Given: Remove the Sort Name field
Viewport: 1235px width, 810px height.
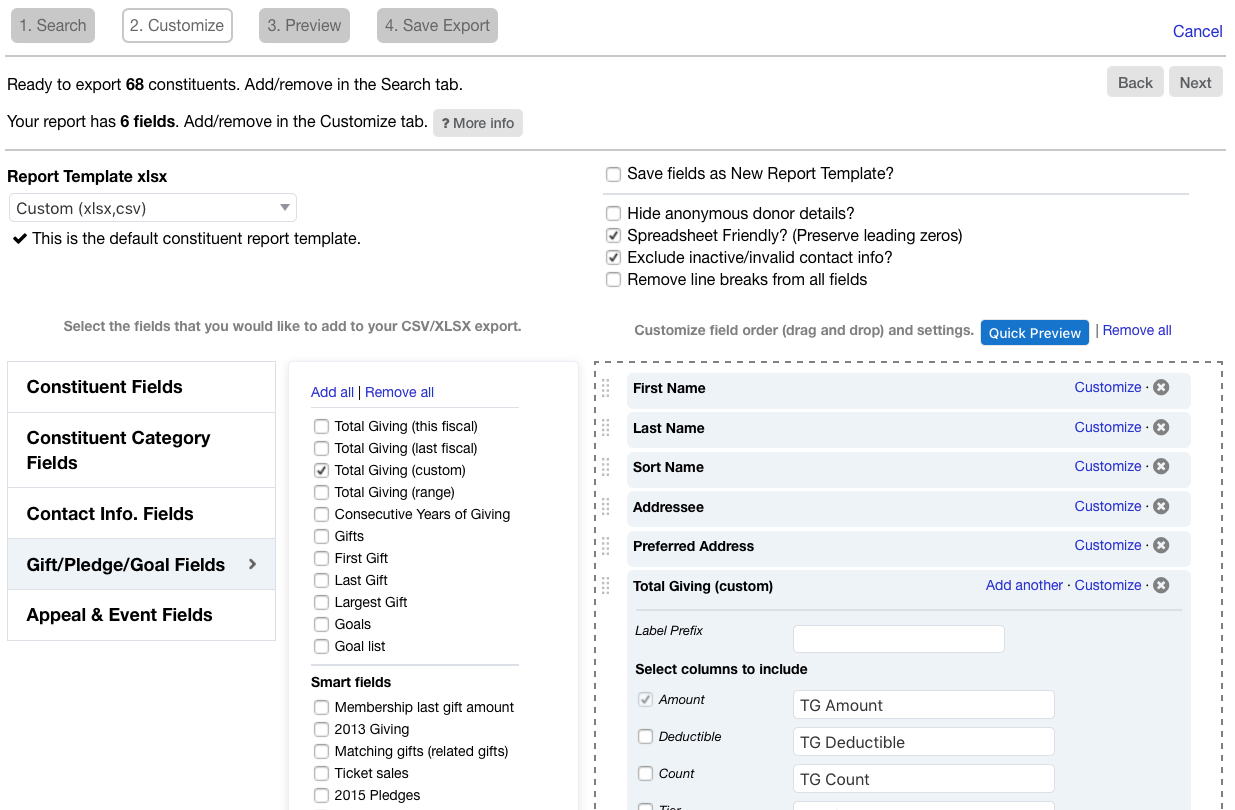Looking at the screenshot, I should pos(1161,466).
